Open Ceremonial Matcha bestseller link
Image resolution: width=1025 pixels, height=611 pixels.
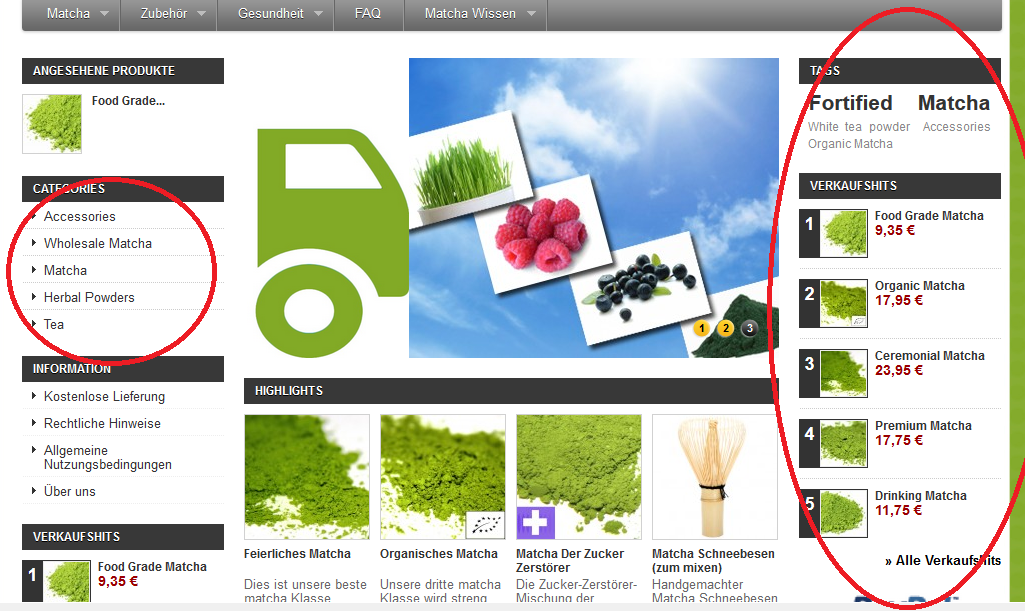(930, 355)
